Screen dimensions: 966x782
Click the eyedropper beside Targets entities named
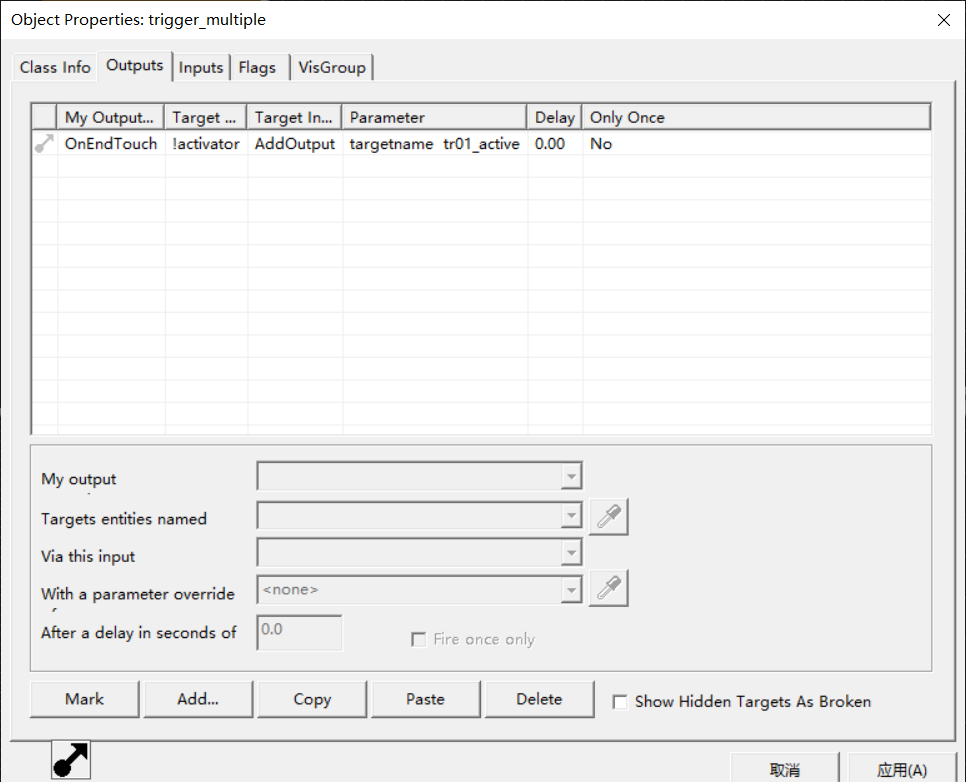[x=609, y=516]
